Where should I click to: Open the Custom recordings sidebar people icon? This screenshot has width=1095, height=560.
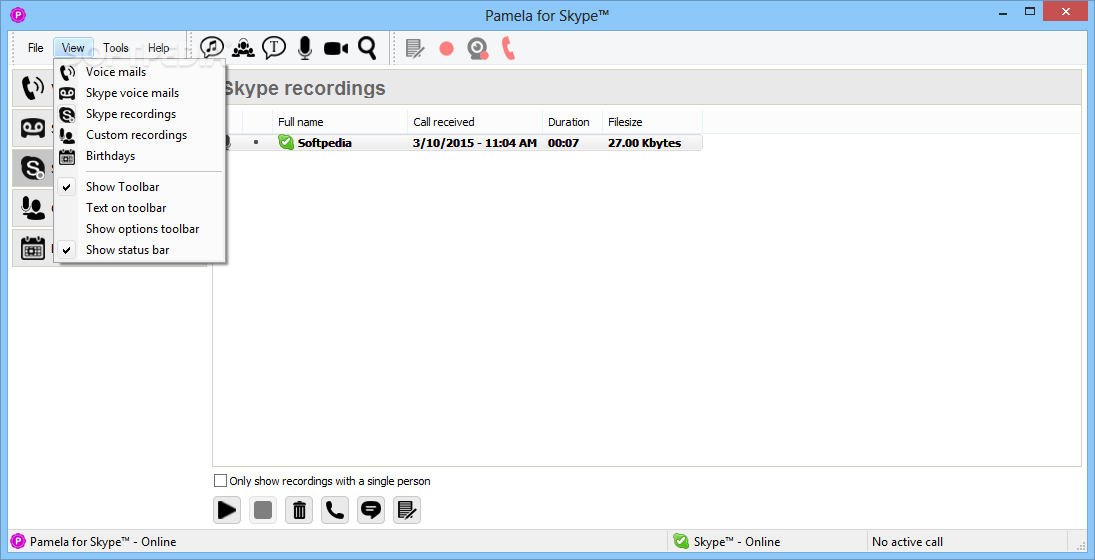[x=33, y=207]
